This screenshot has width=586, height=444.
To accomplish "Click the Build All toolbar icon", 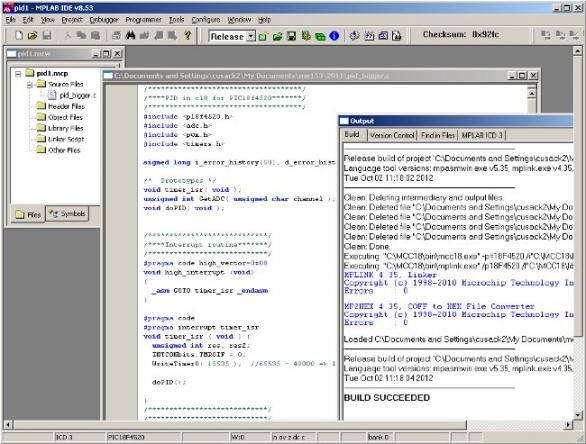I will pos(369,36).
